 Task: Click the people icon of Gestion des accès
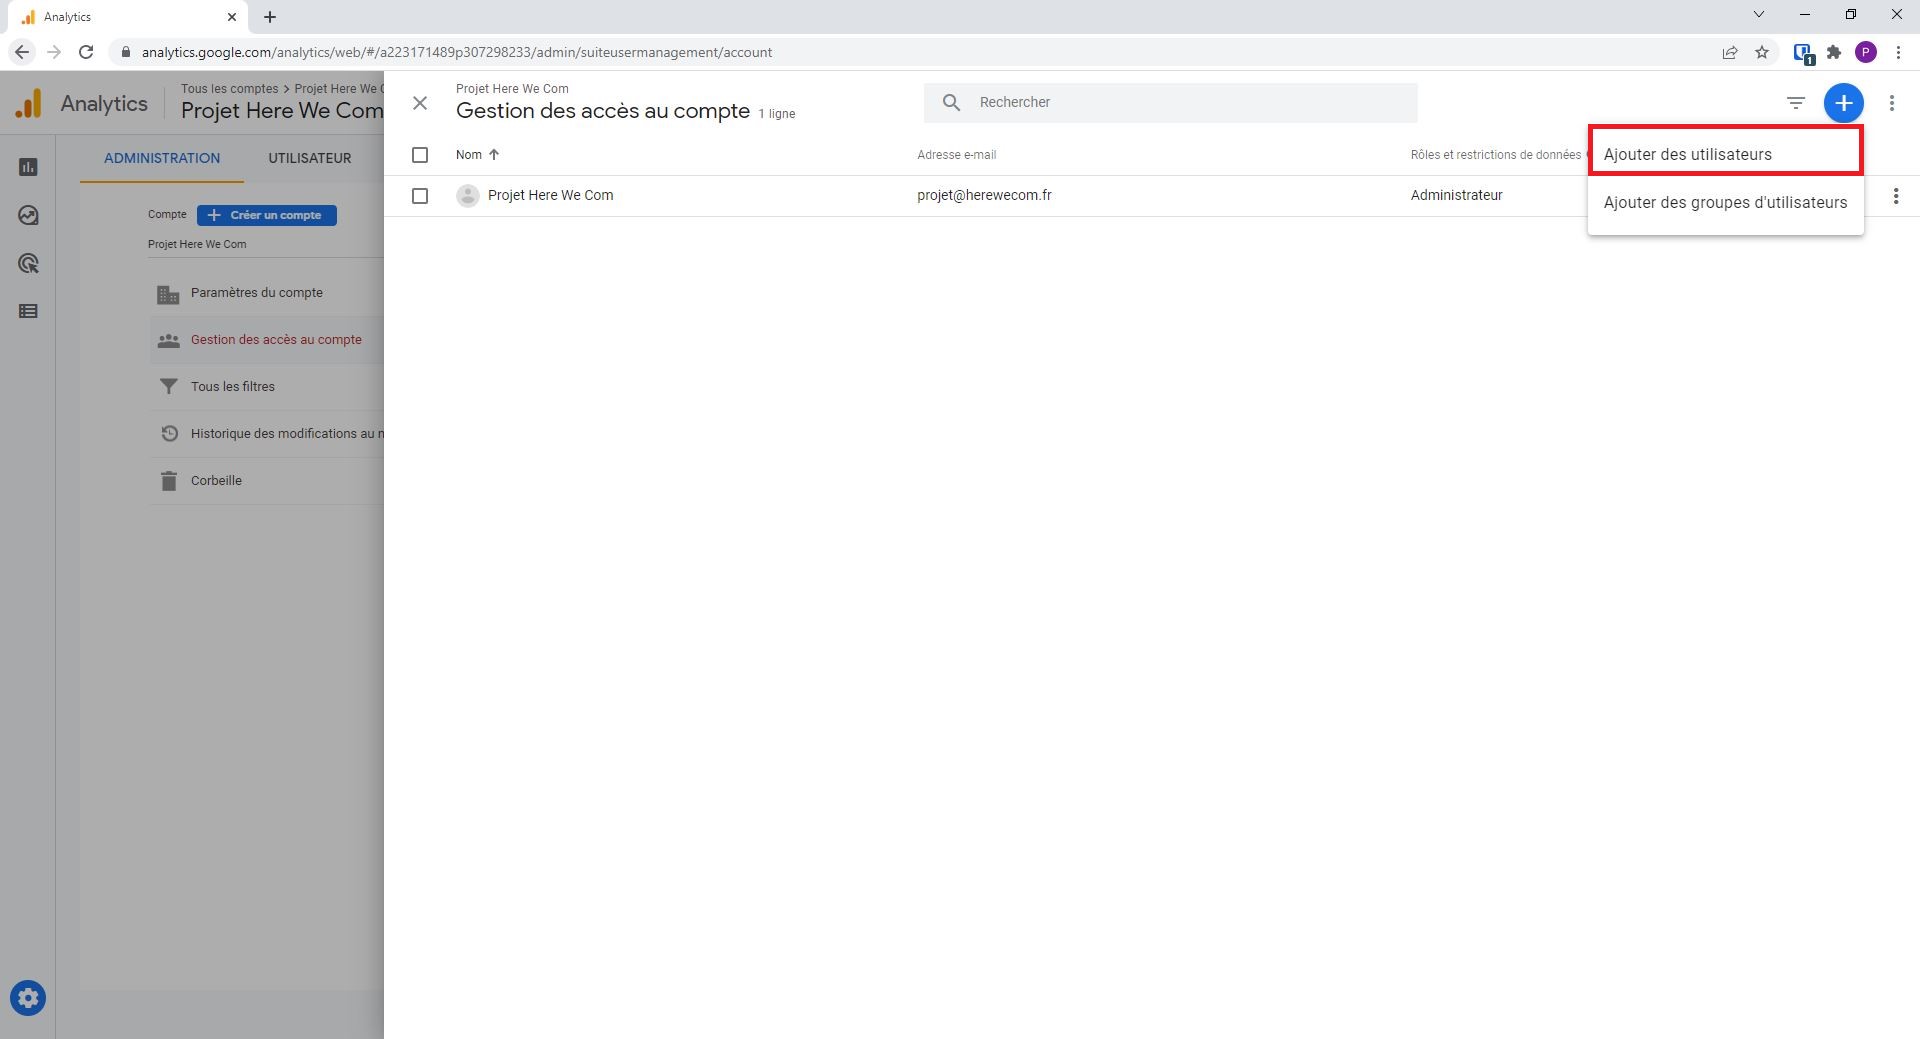tap(168, 340)
